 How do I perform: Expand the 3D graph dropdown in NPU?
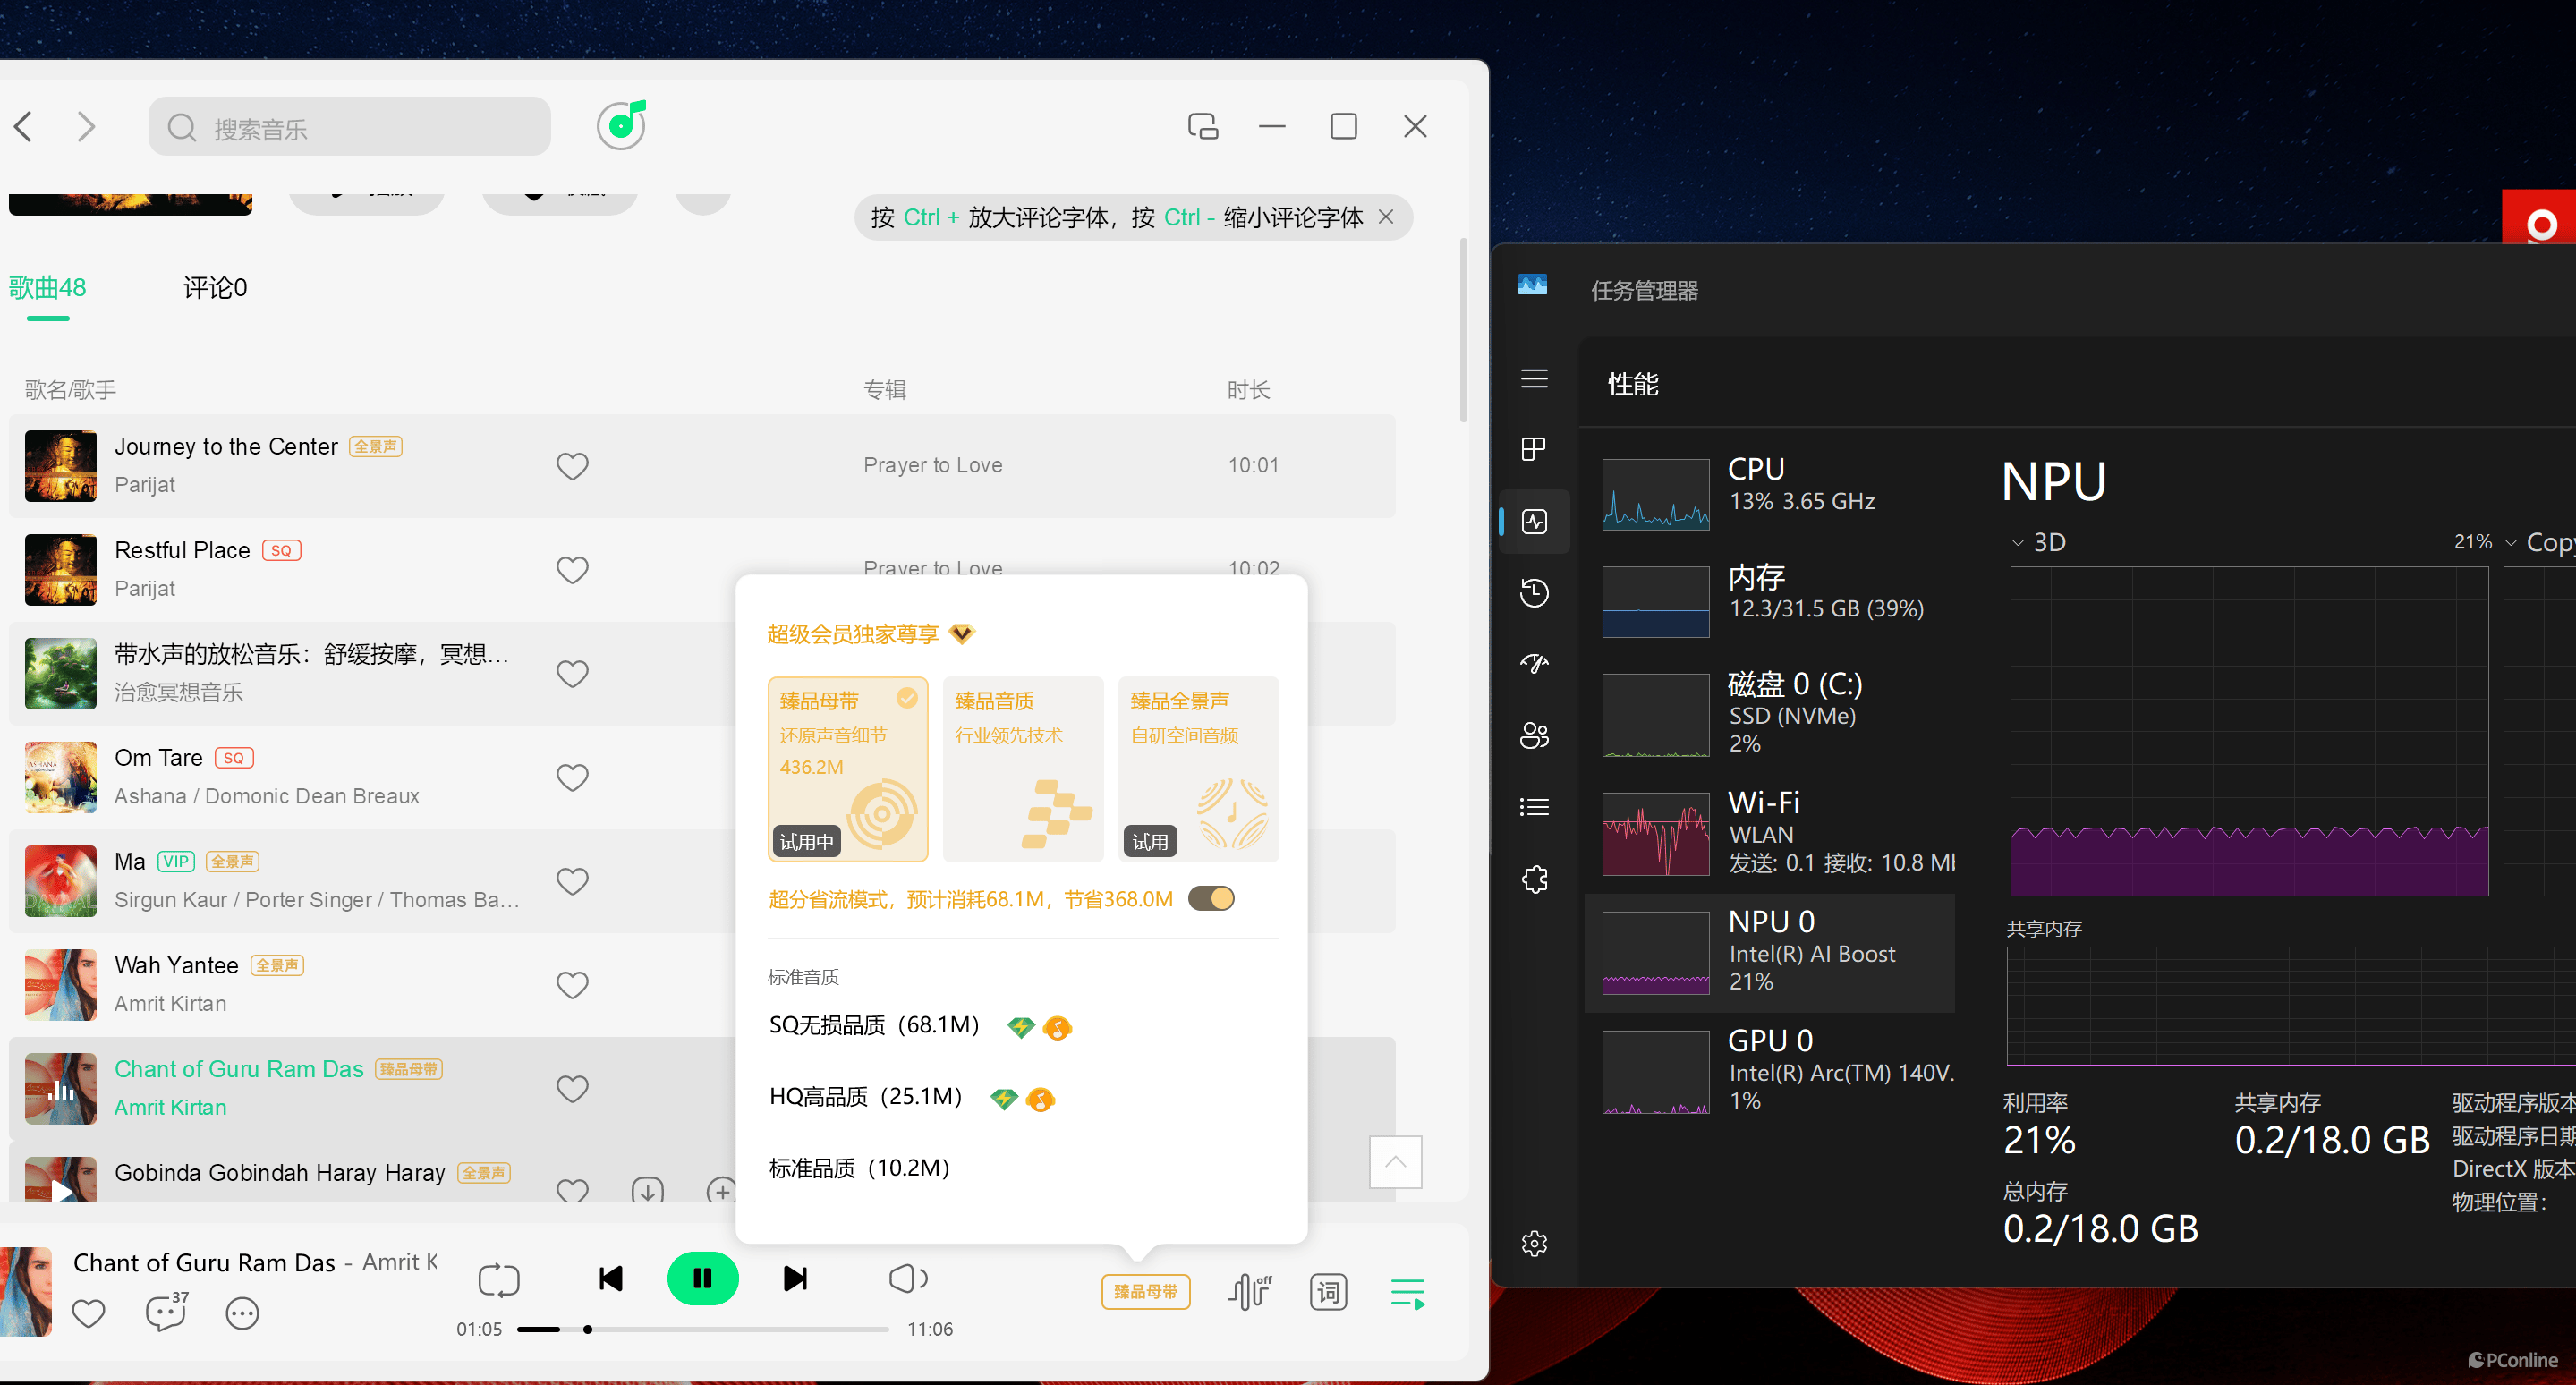click(2017, 543)
